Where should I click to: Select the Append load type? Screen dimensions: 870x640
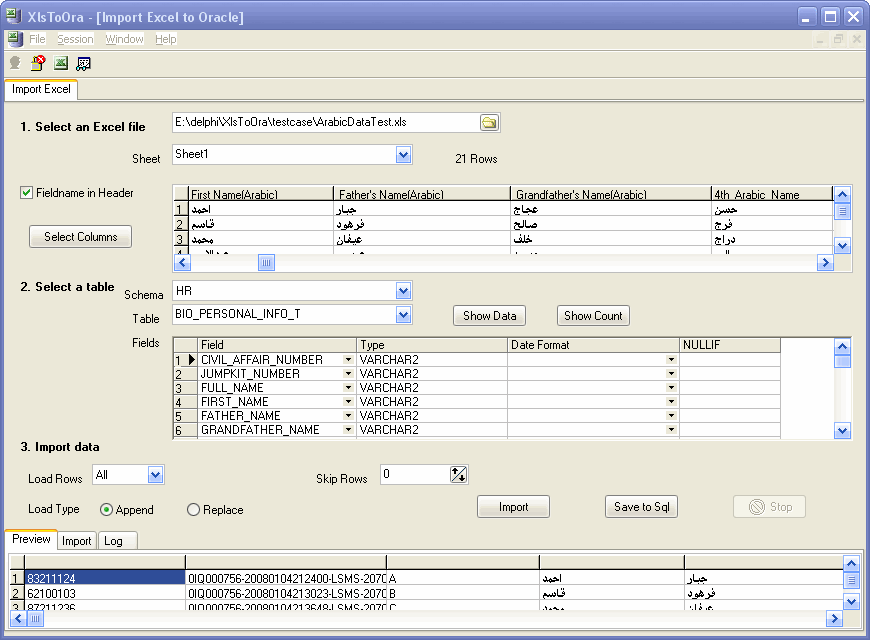click(106, 510)
